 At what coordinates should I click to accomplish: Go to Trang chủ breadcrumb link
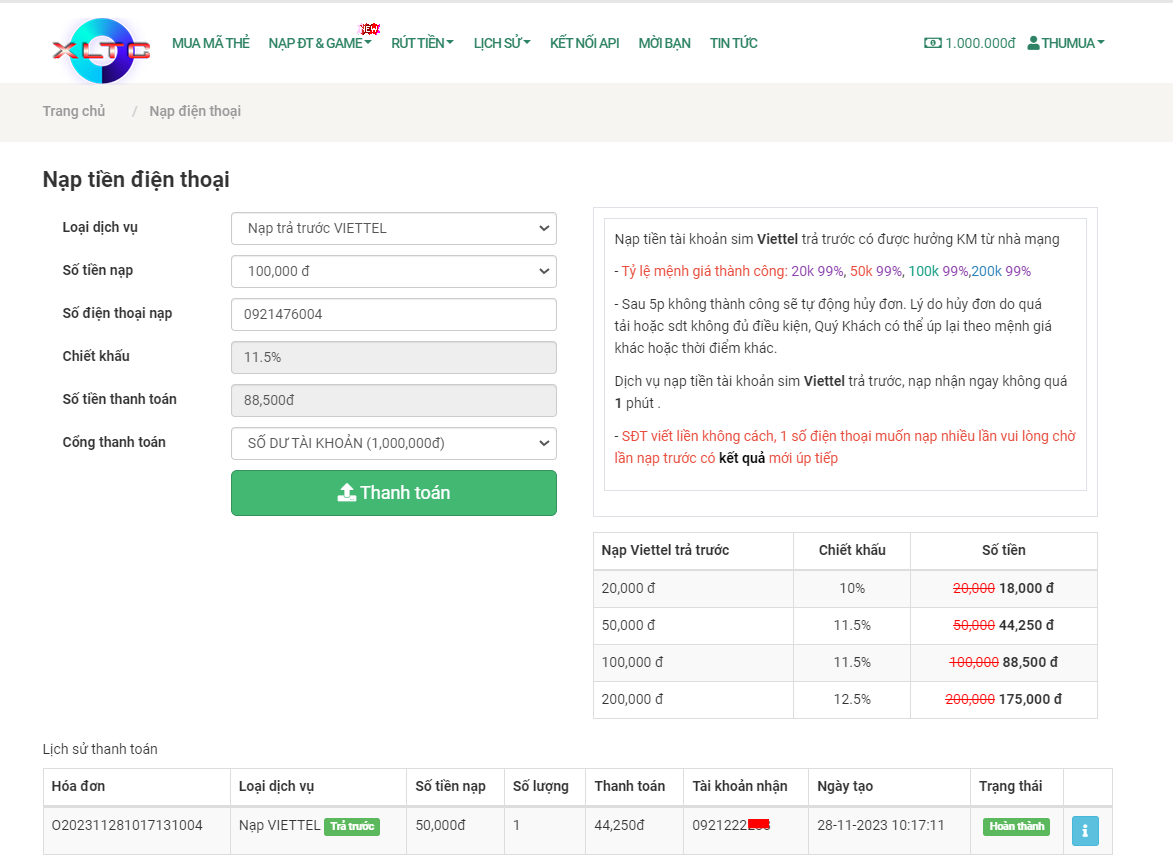[x=73, y=111]
